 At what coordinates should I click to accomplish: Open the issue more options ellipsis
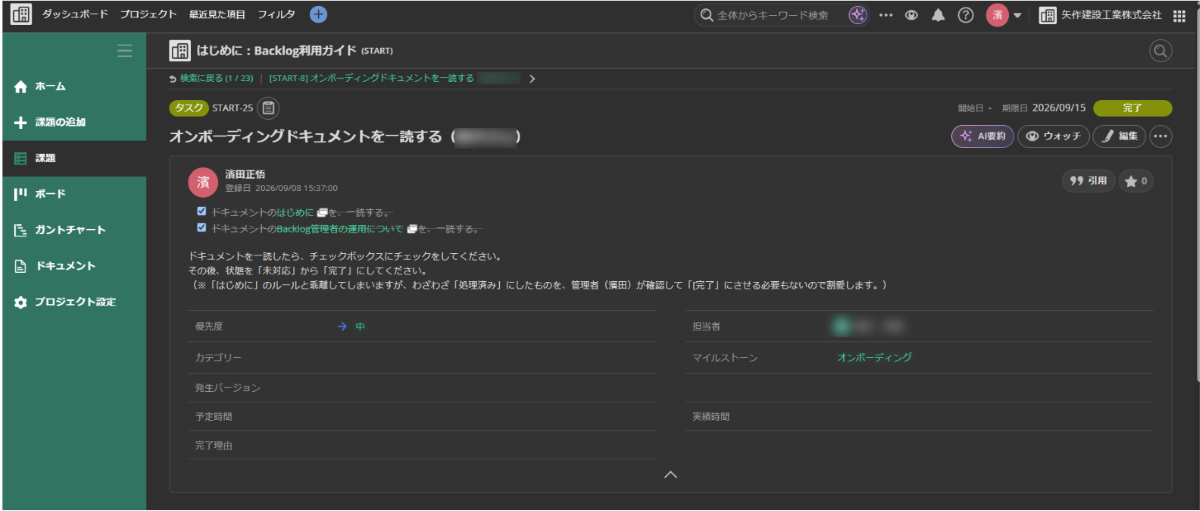click(1160, 136)
